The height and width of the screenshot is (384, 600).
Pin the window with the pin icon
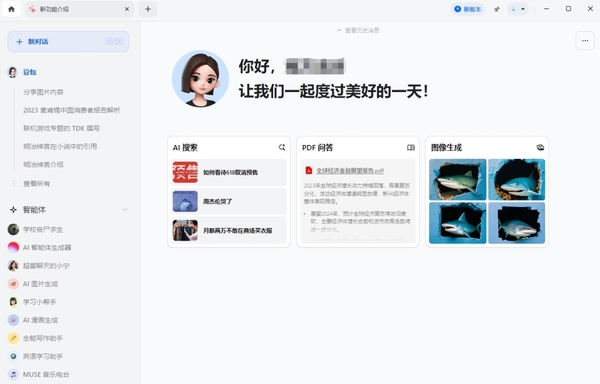pos(497,9)
